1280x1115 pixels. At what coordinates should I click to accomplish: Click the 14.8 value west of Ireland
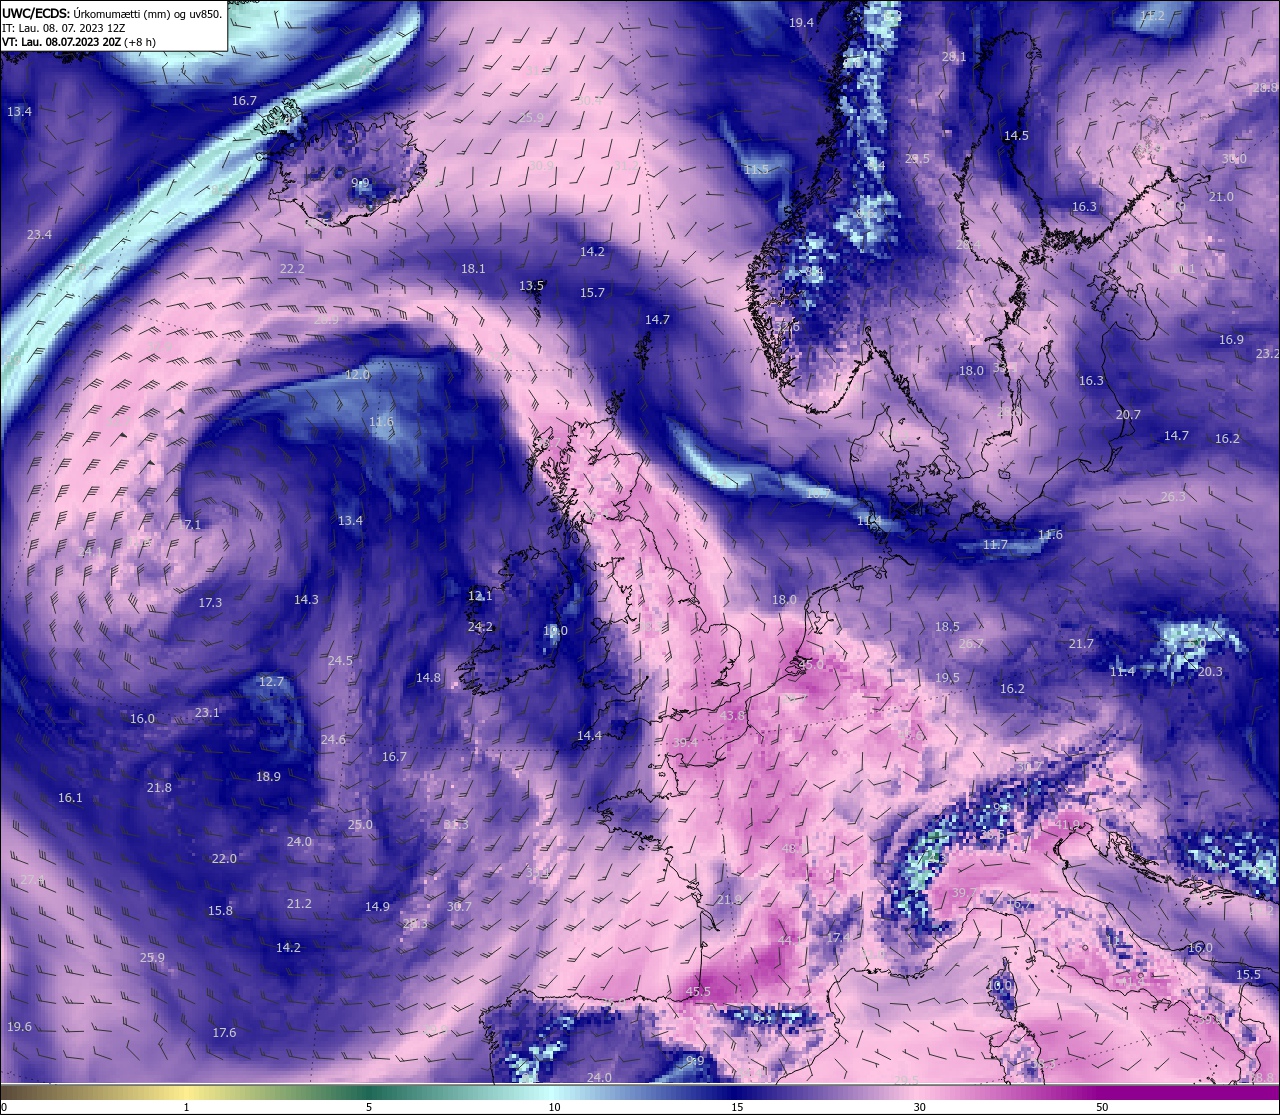click(x=428, y=677)
